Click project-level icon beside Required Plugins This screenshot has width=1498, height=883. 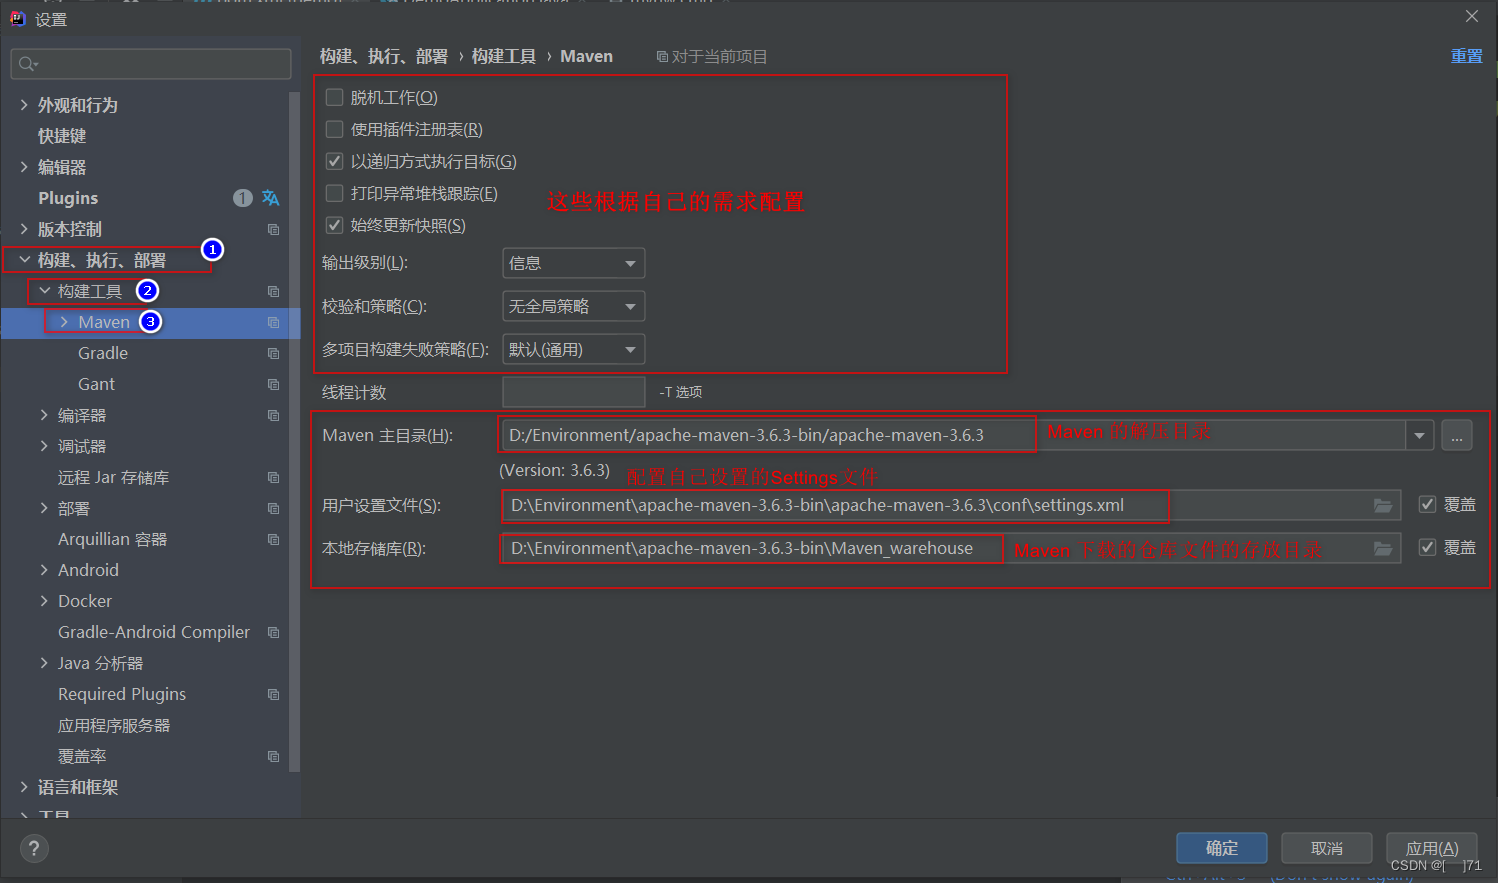click(273, 694)
